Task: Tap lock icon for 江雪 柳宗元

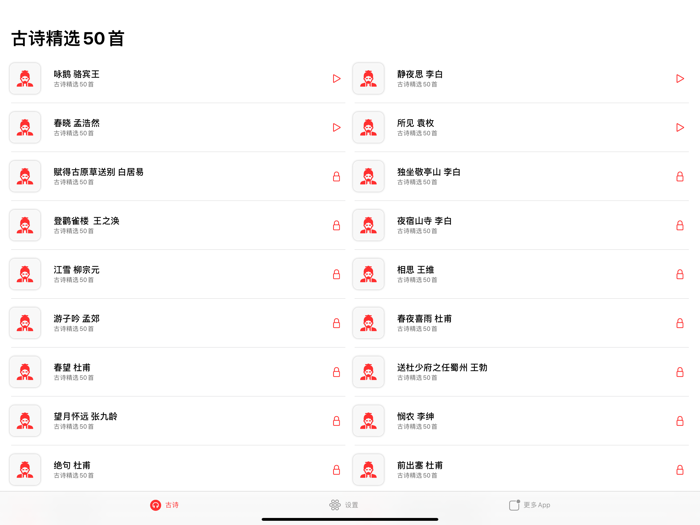Action: click(x=337, y=274)
